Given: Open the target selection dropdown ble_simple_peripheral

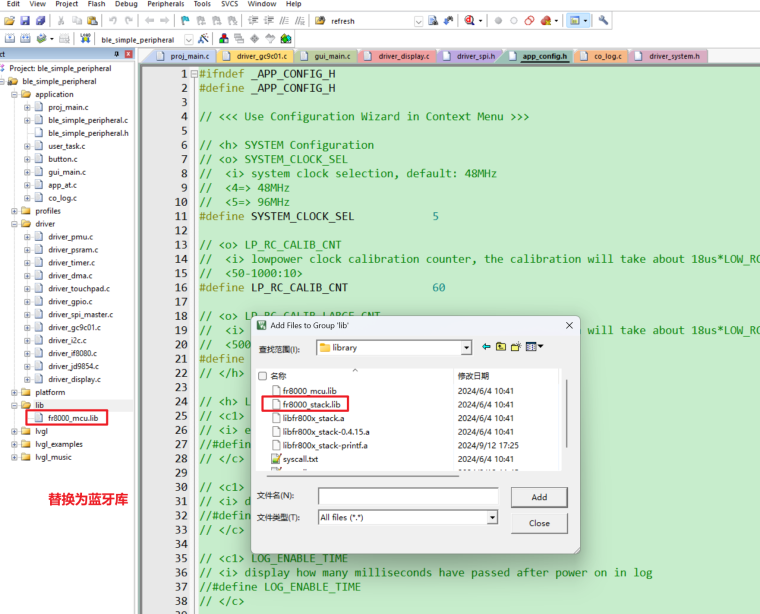Looking at the screenshot, I should 189,40.
